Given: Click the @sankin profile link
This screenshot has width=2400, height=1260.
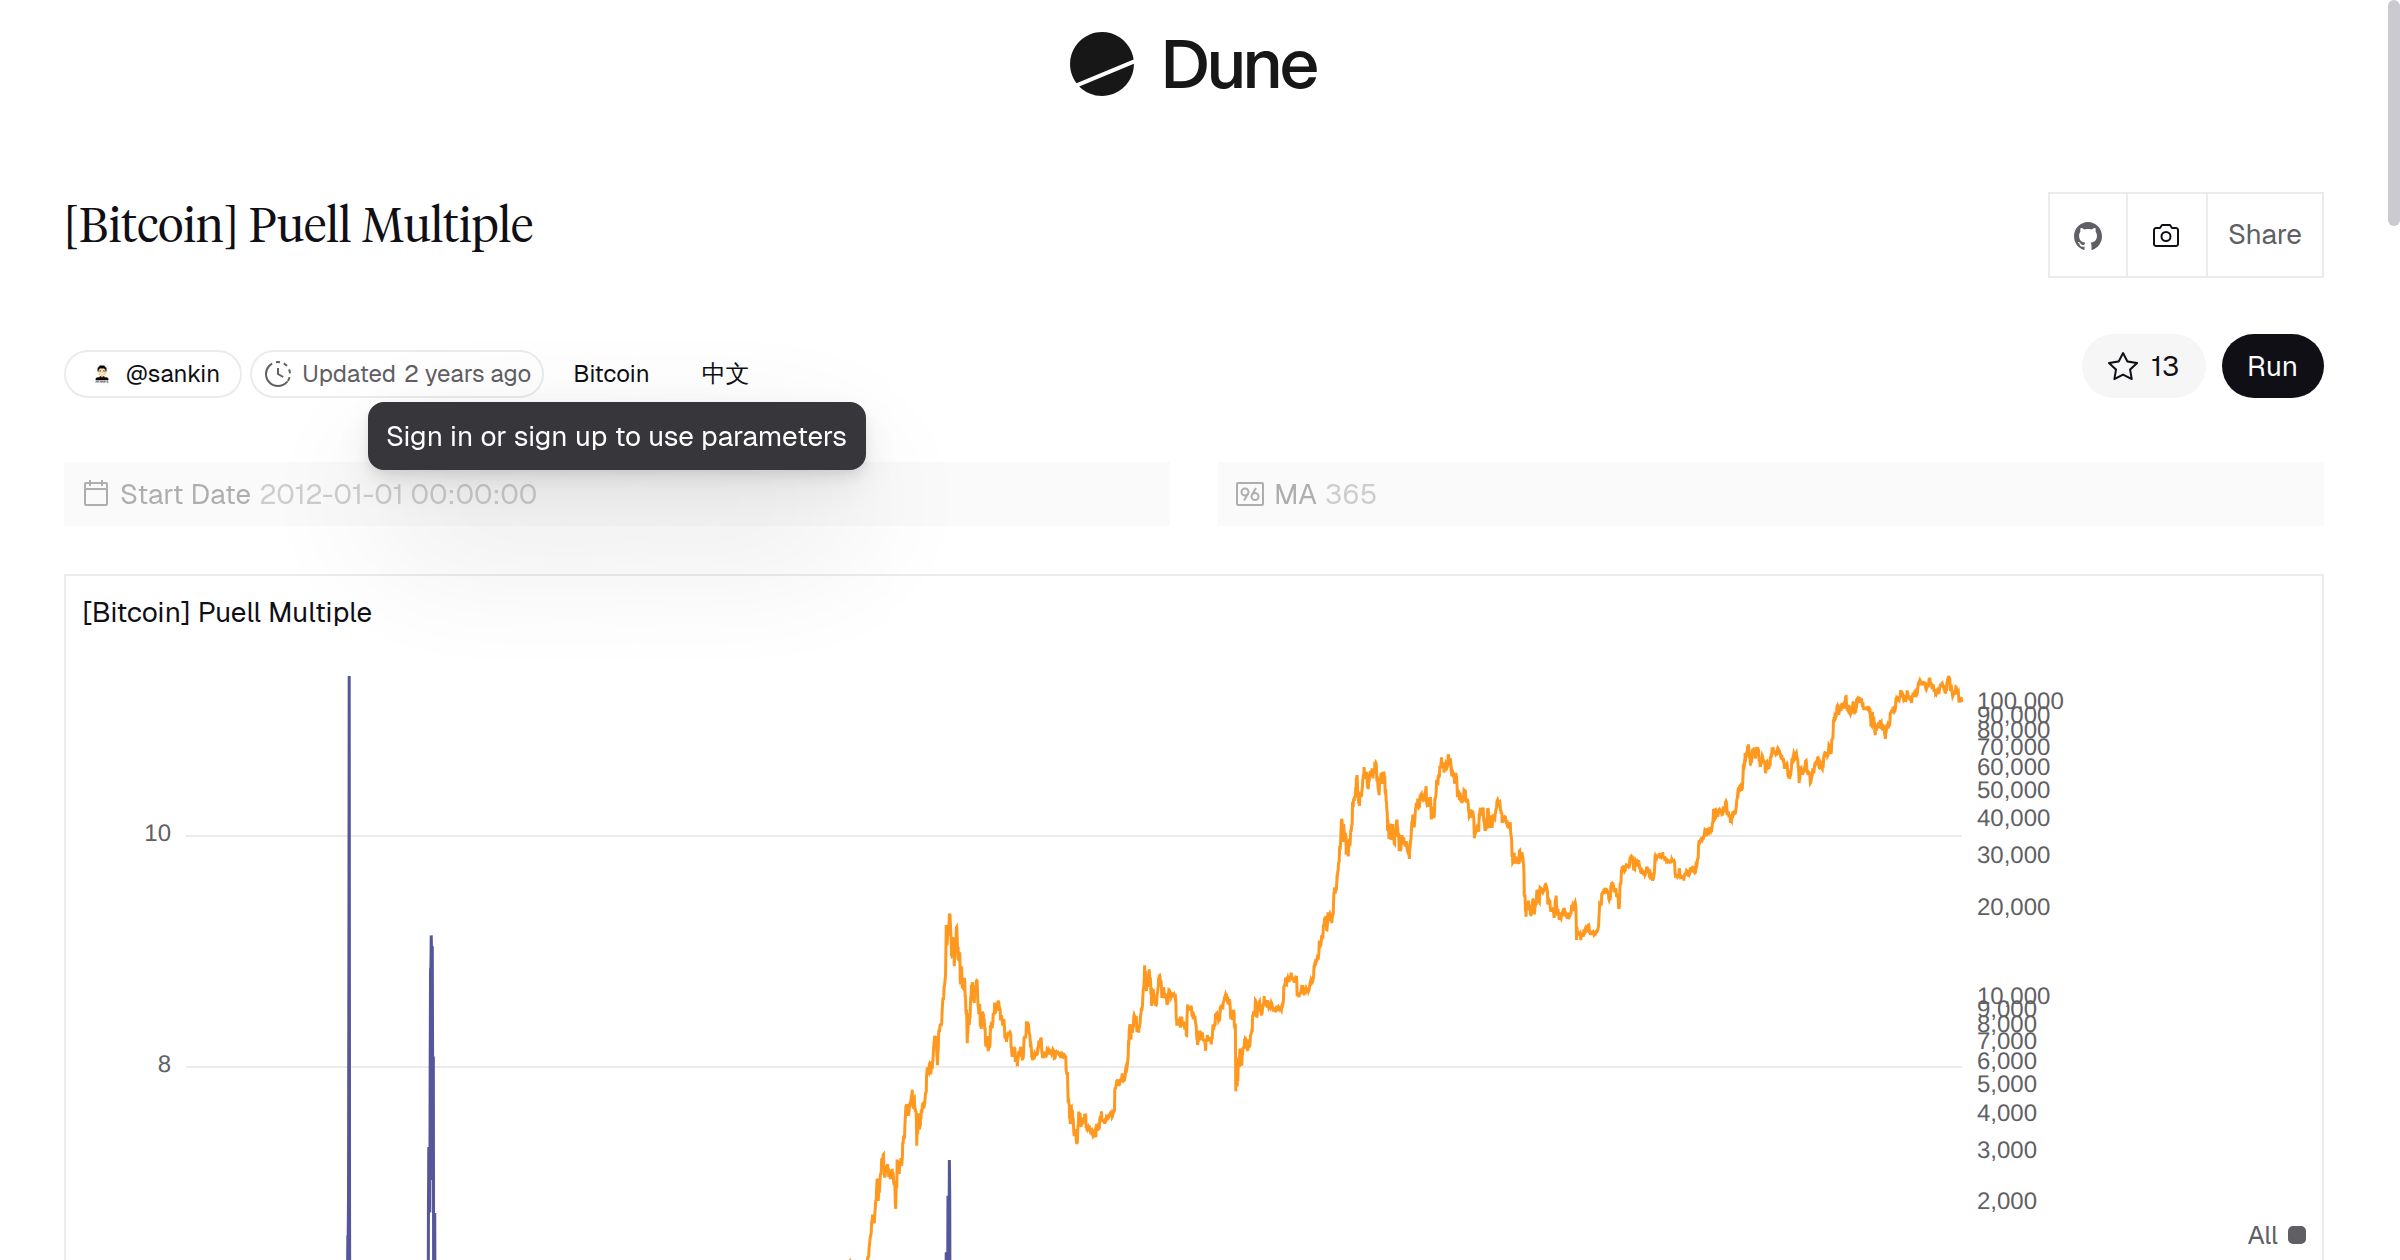Looking at the screenshot, I should click(172, 373).
